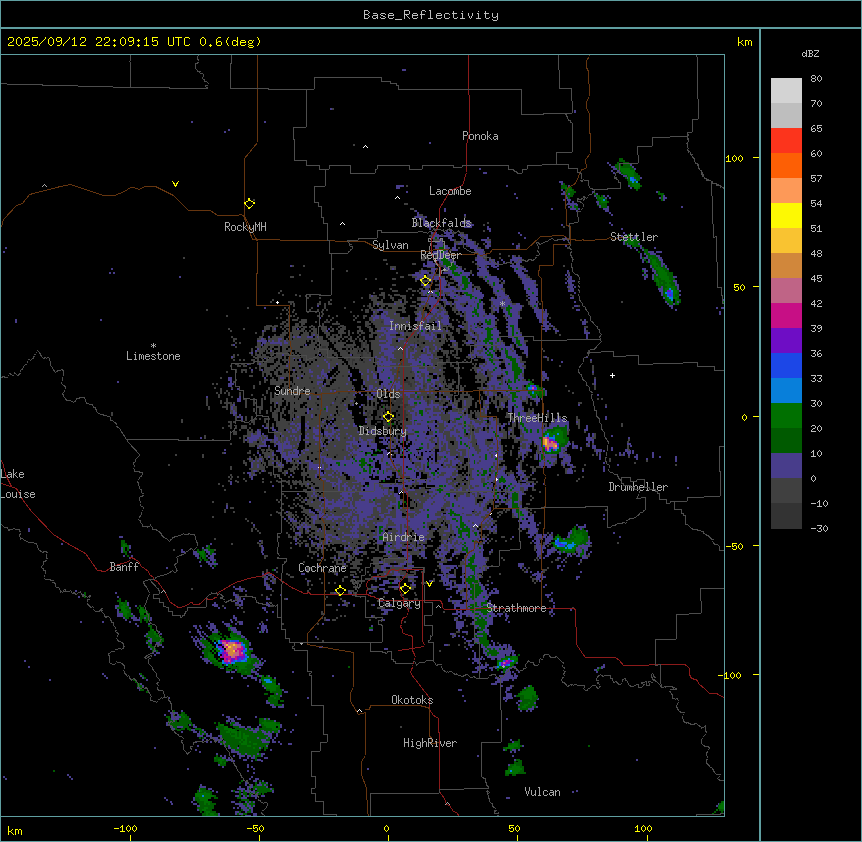
Task: Select the Sundre label
Action: [x=292, y=391]
